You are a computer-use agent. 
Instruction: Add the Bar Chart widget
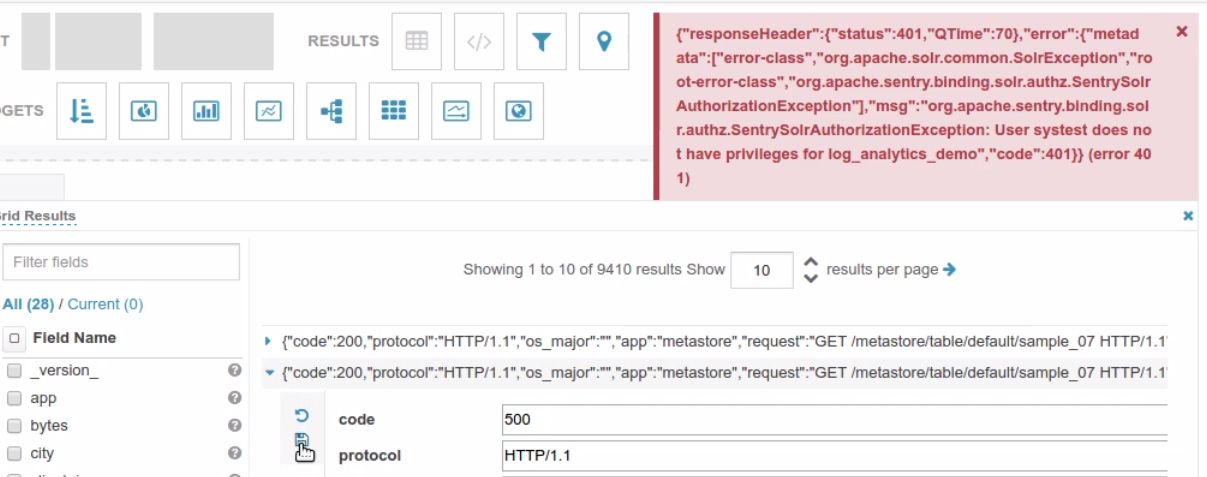(206, 111)
